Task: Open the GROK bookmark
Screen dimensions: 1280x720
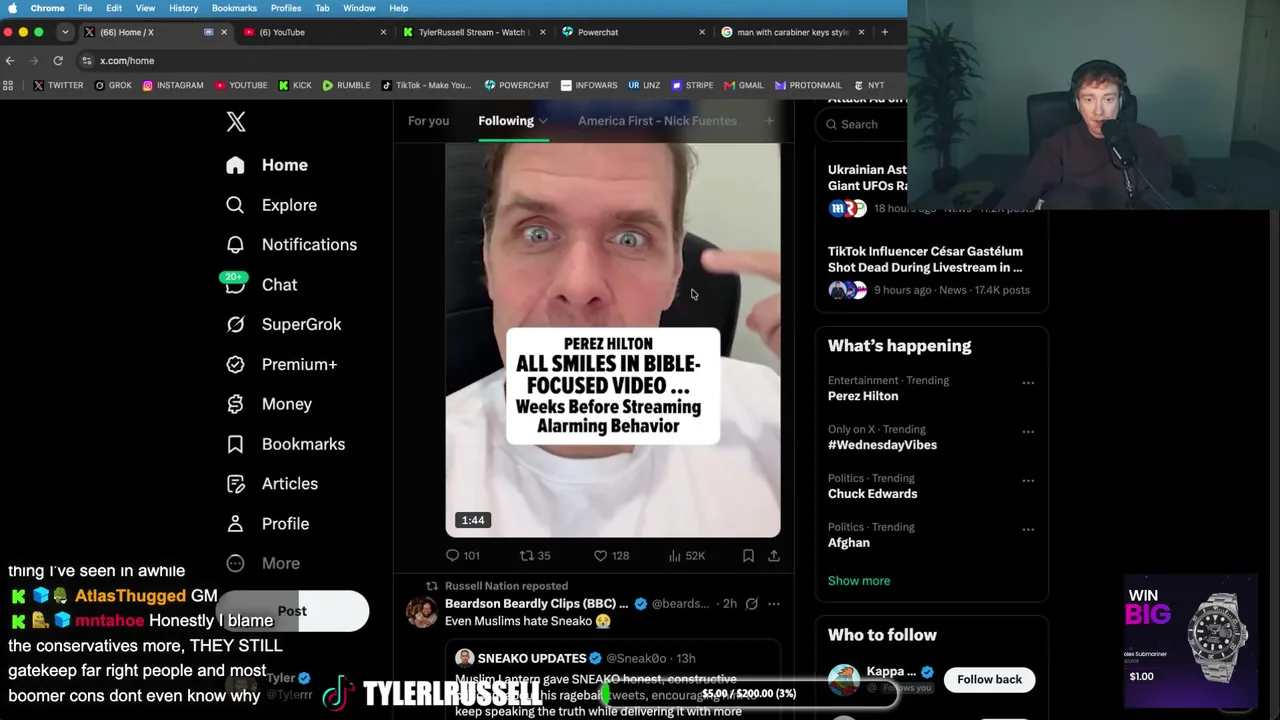Action: point(113,86)
